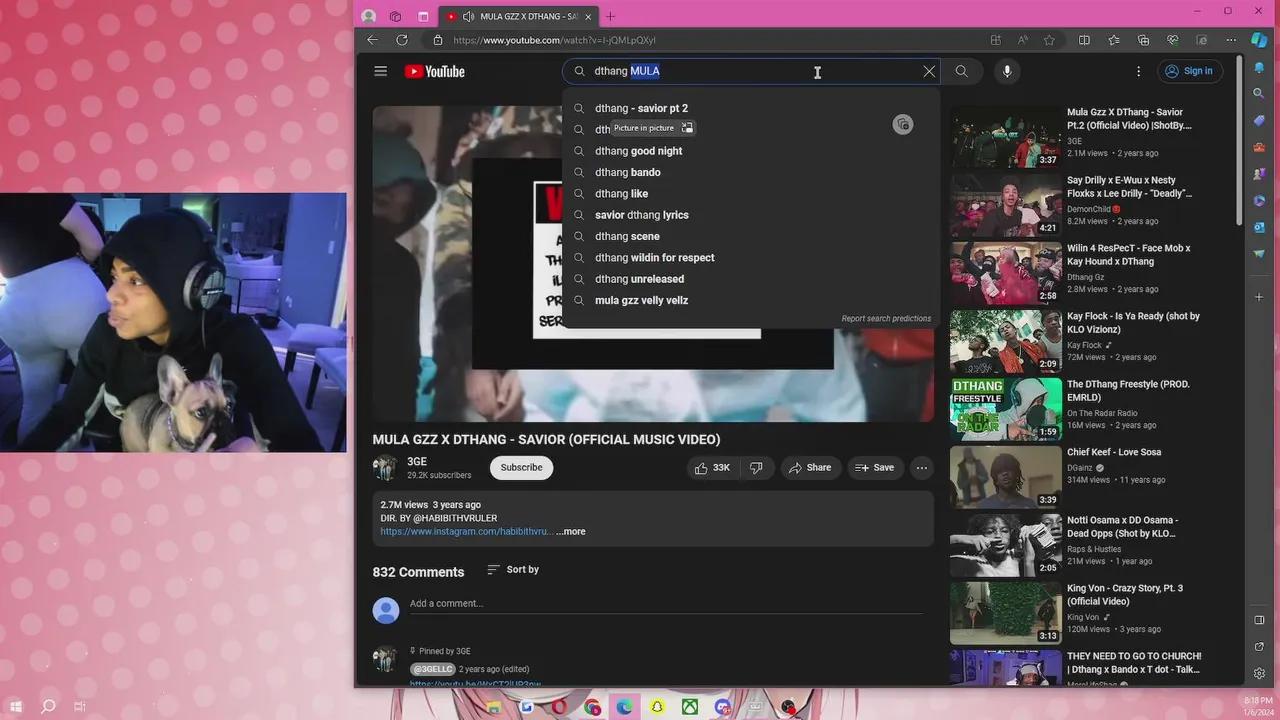The image size is (1280, 720).
Task: Play Mula Gzz X DThang Savior Pt.2 thumbnail
Action: click(1005, 138)
